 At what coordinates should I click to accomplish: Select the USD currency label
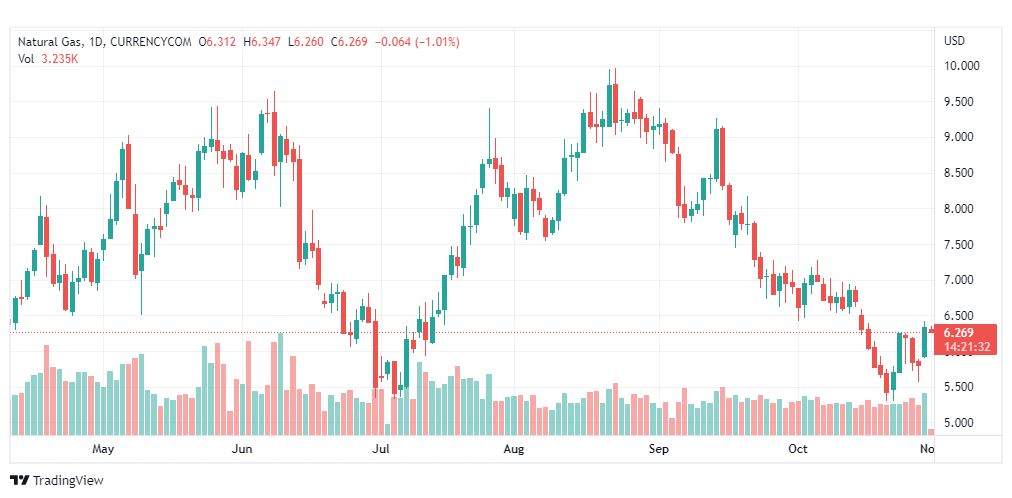[x=954, y=41]
